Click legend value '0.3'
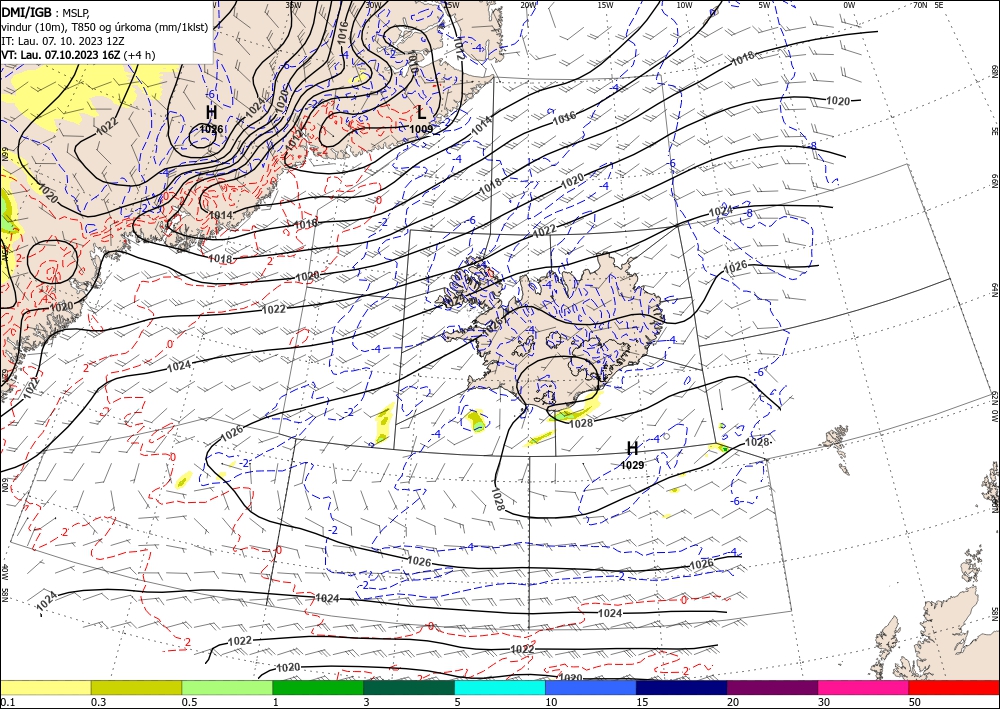 click(x=98, y=702)
